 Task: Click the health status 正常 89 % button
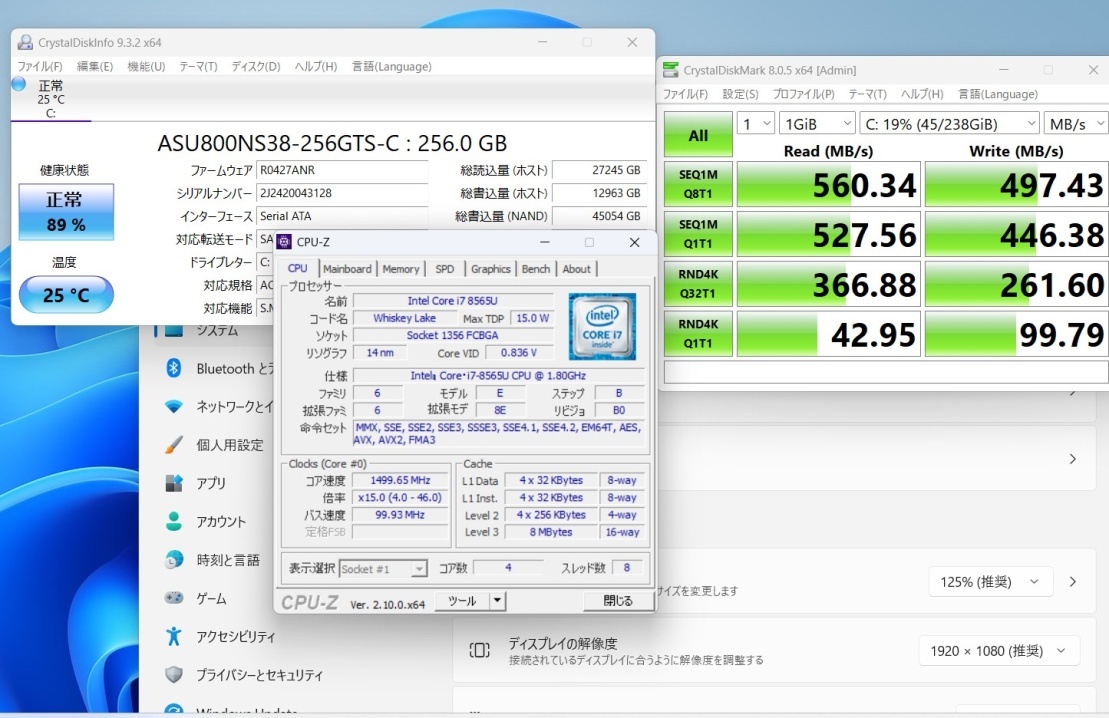(66, 212)
